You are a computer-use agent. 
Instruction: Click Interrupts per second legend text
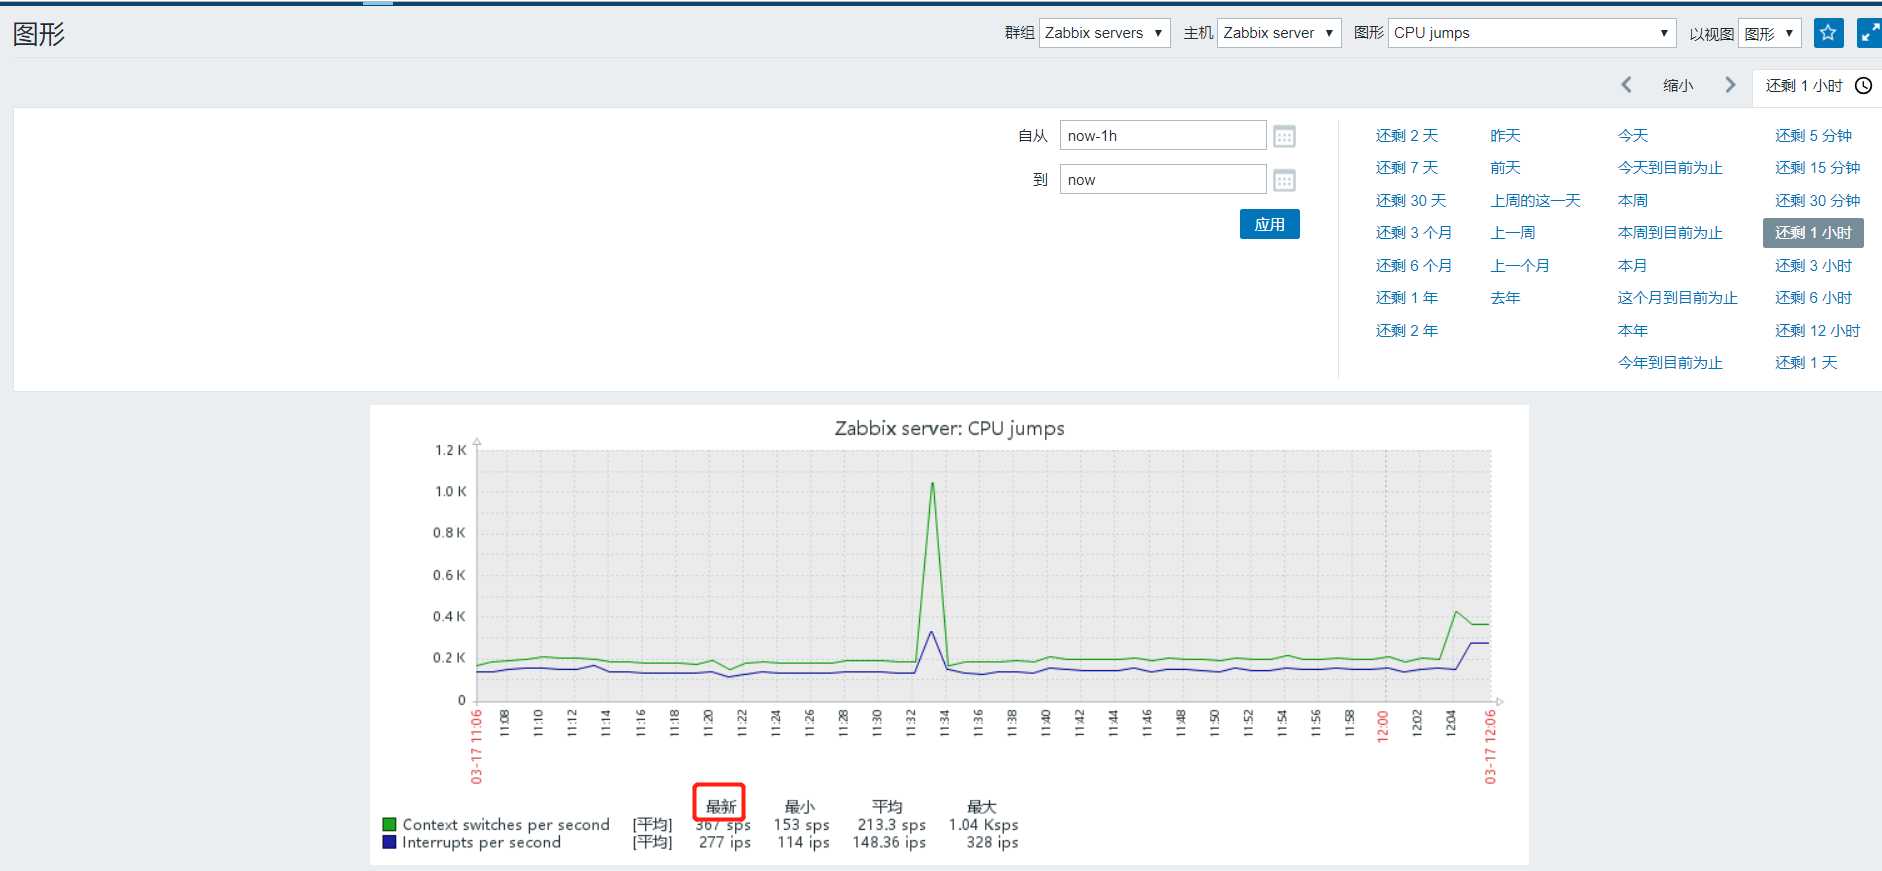point(481,842)
